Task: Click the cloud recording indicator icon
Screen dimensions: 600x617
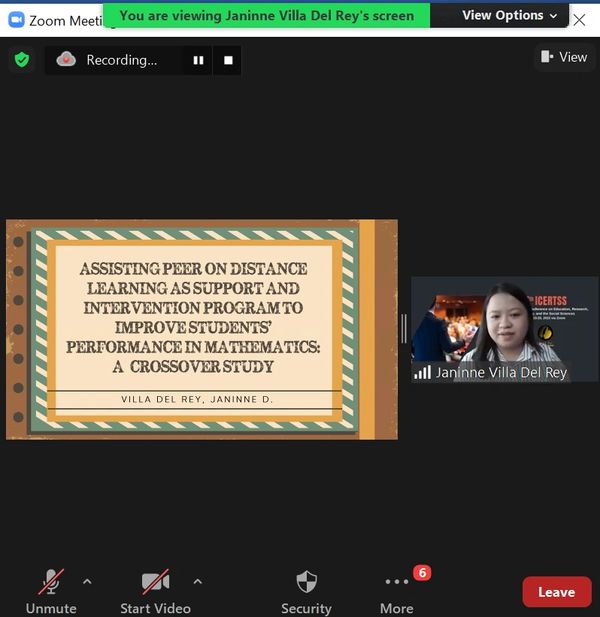Action: coord(66,60)
